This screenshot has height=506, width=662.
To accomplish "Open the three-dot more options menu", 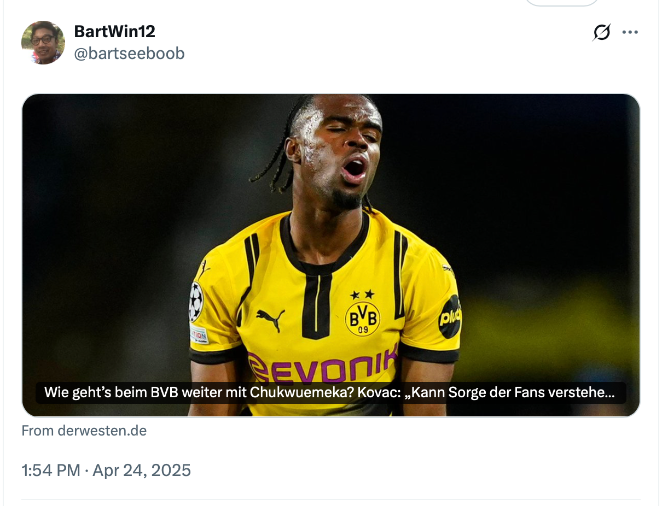I will click(x=630, y=32).
